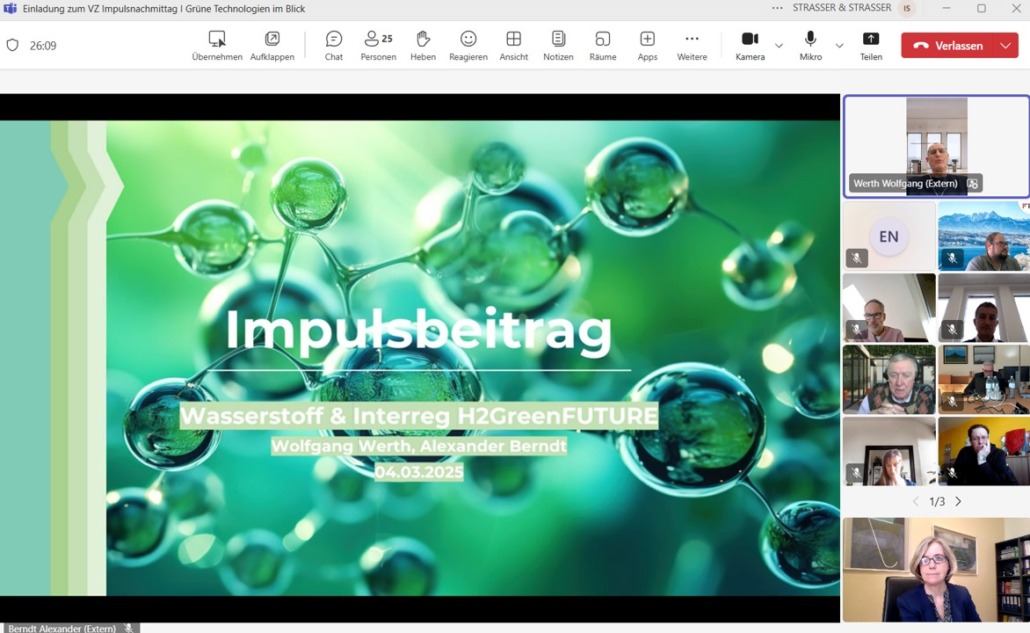Open meeting Notizen
The width and height of the screenshot is (1030, 633).
[558, 45]
